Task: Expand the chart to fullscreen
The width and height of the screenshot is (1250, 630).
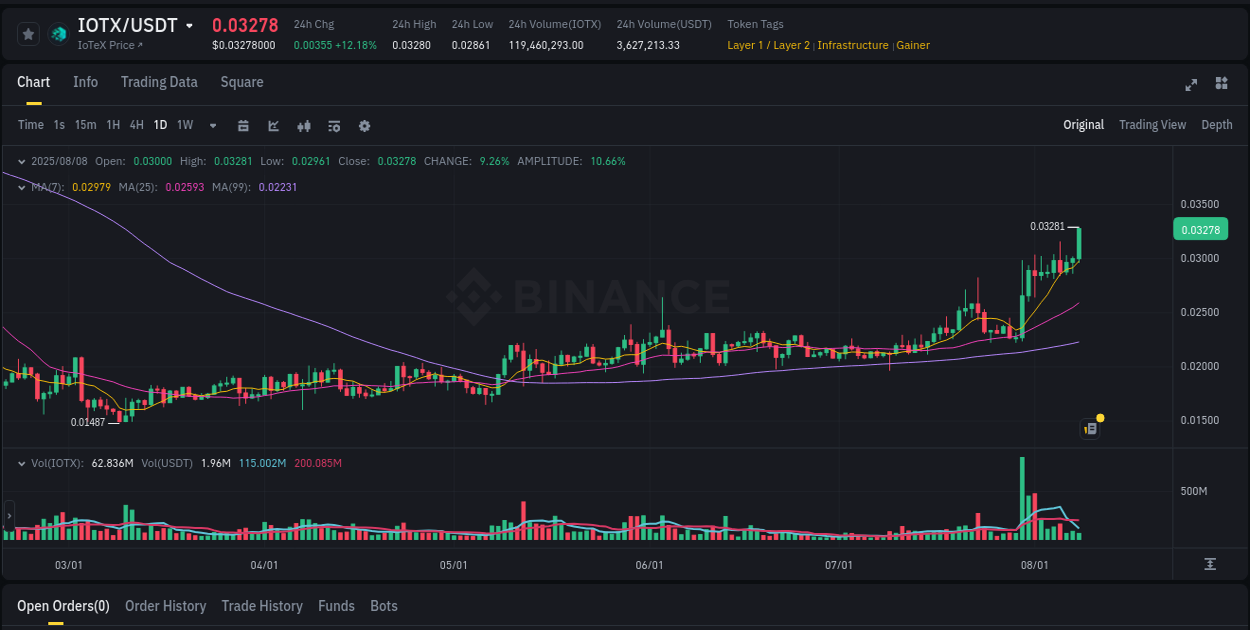Action: [1190, 85]
